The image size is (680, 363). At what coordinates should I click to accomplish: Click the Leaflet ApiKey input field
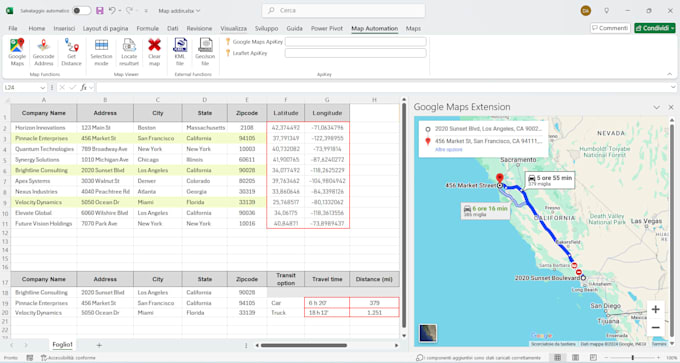(356, 53)
